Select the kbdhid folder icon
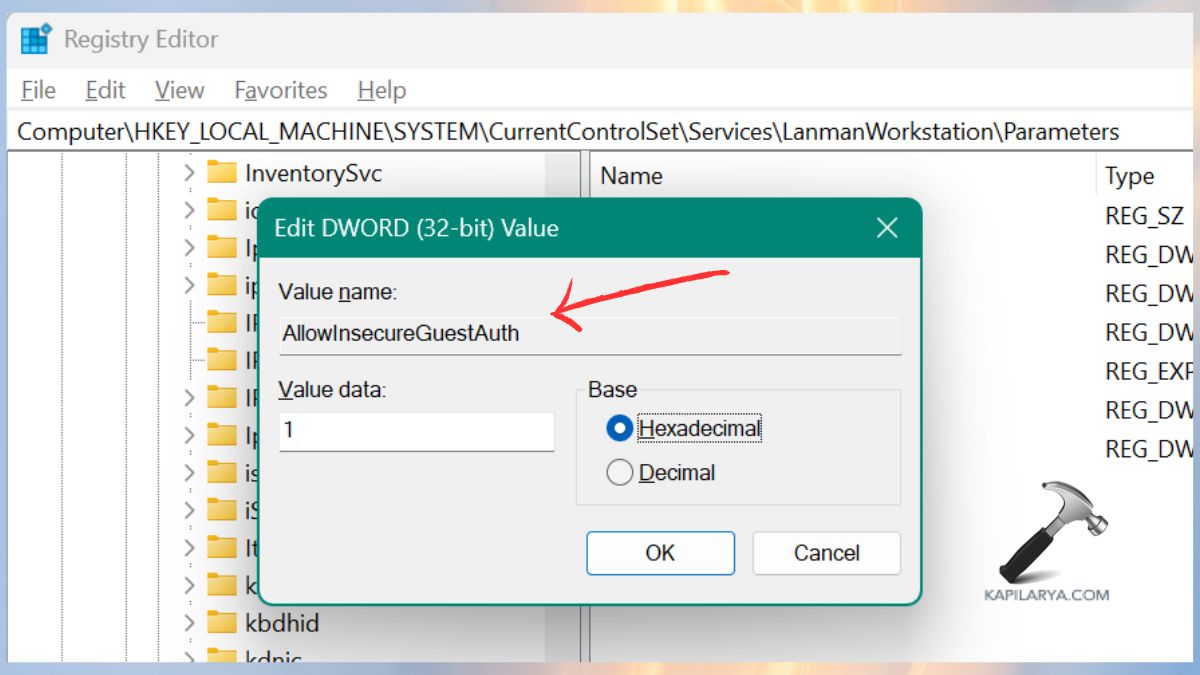This screenshot has height=675, width=1200. coord(222,623)
